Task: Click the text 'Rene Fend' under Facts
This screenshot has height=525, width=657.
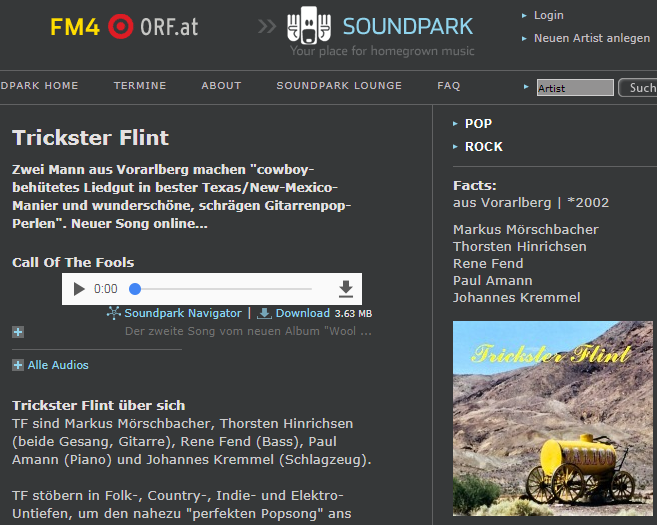Action: coord(488,264)
